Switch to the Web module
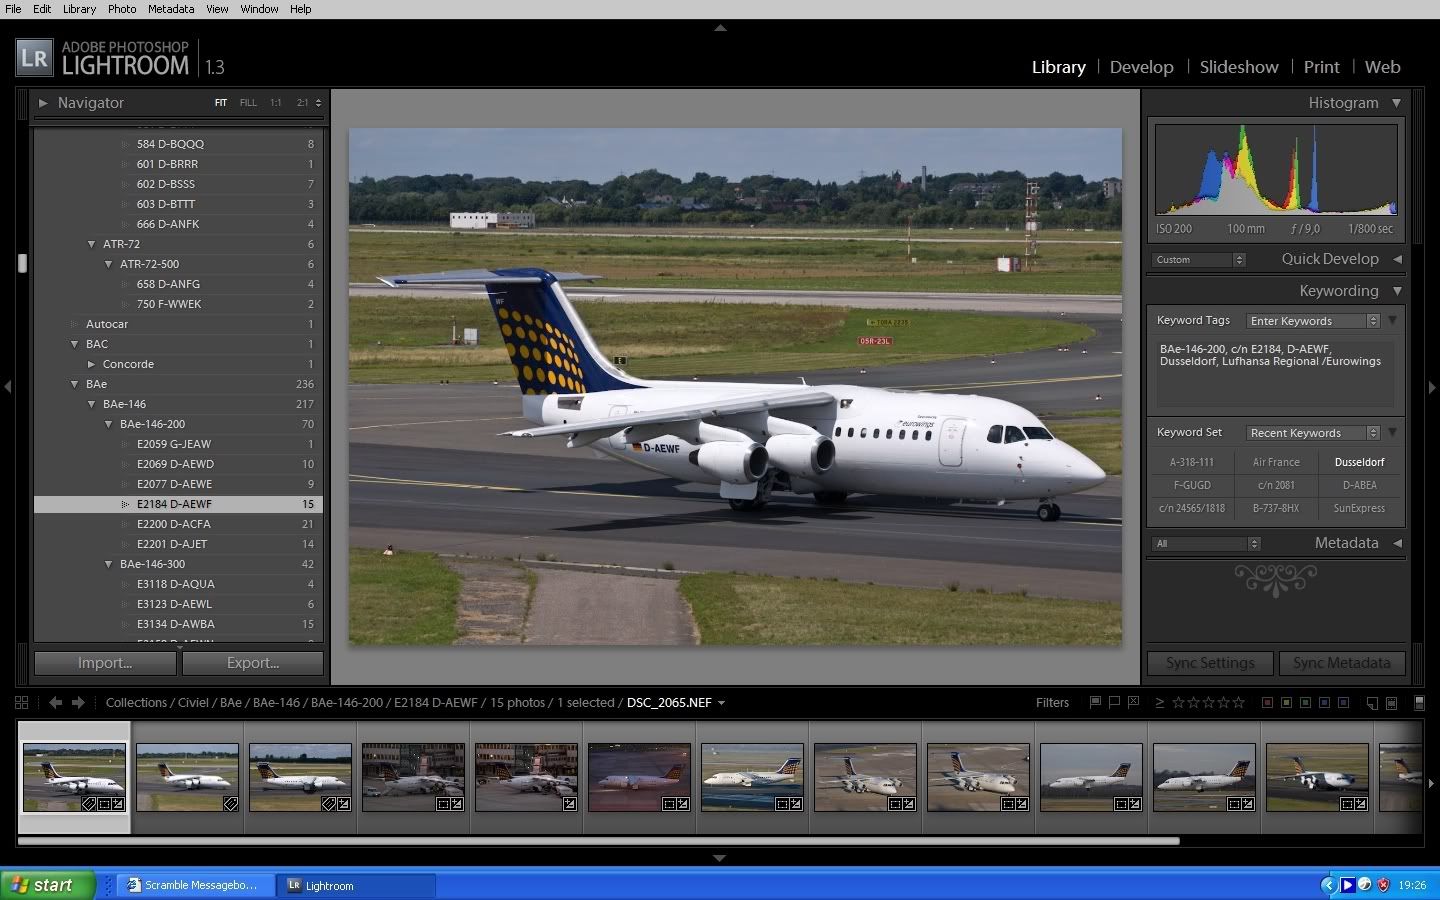The height and width of the screenshot is (900, 1440). (x=1382, y=67)
